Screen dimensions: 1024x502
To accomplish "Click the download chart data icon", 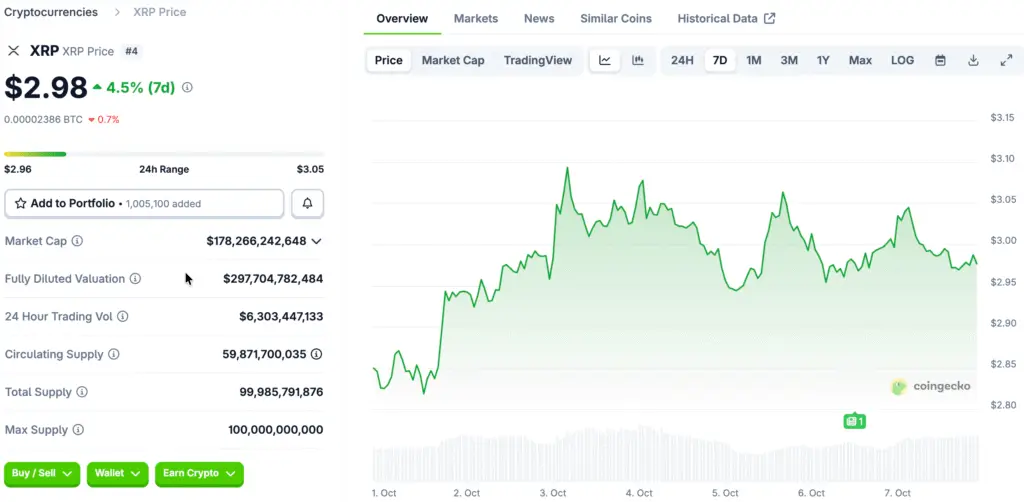I will pos(973,60).
